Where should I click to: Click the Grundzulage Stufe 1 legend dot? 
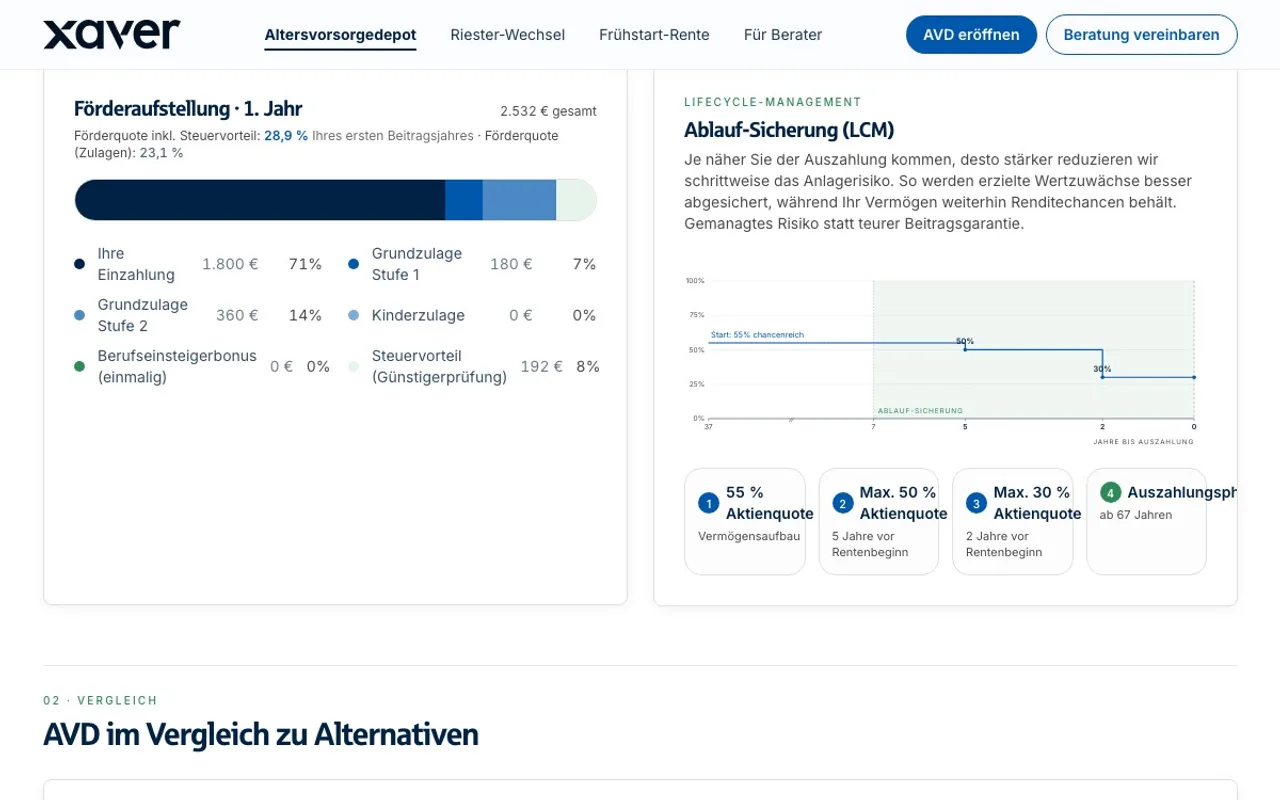click(x=353, y=264)
